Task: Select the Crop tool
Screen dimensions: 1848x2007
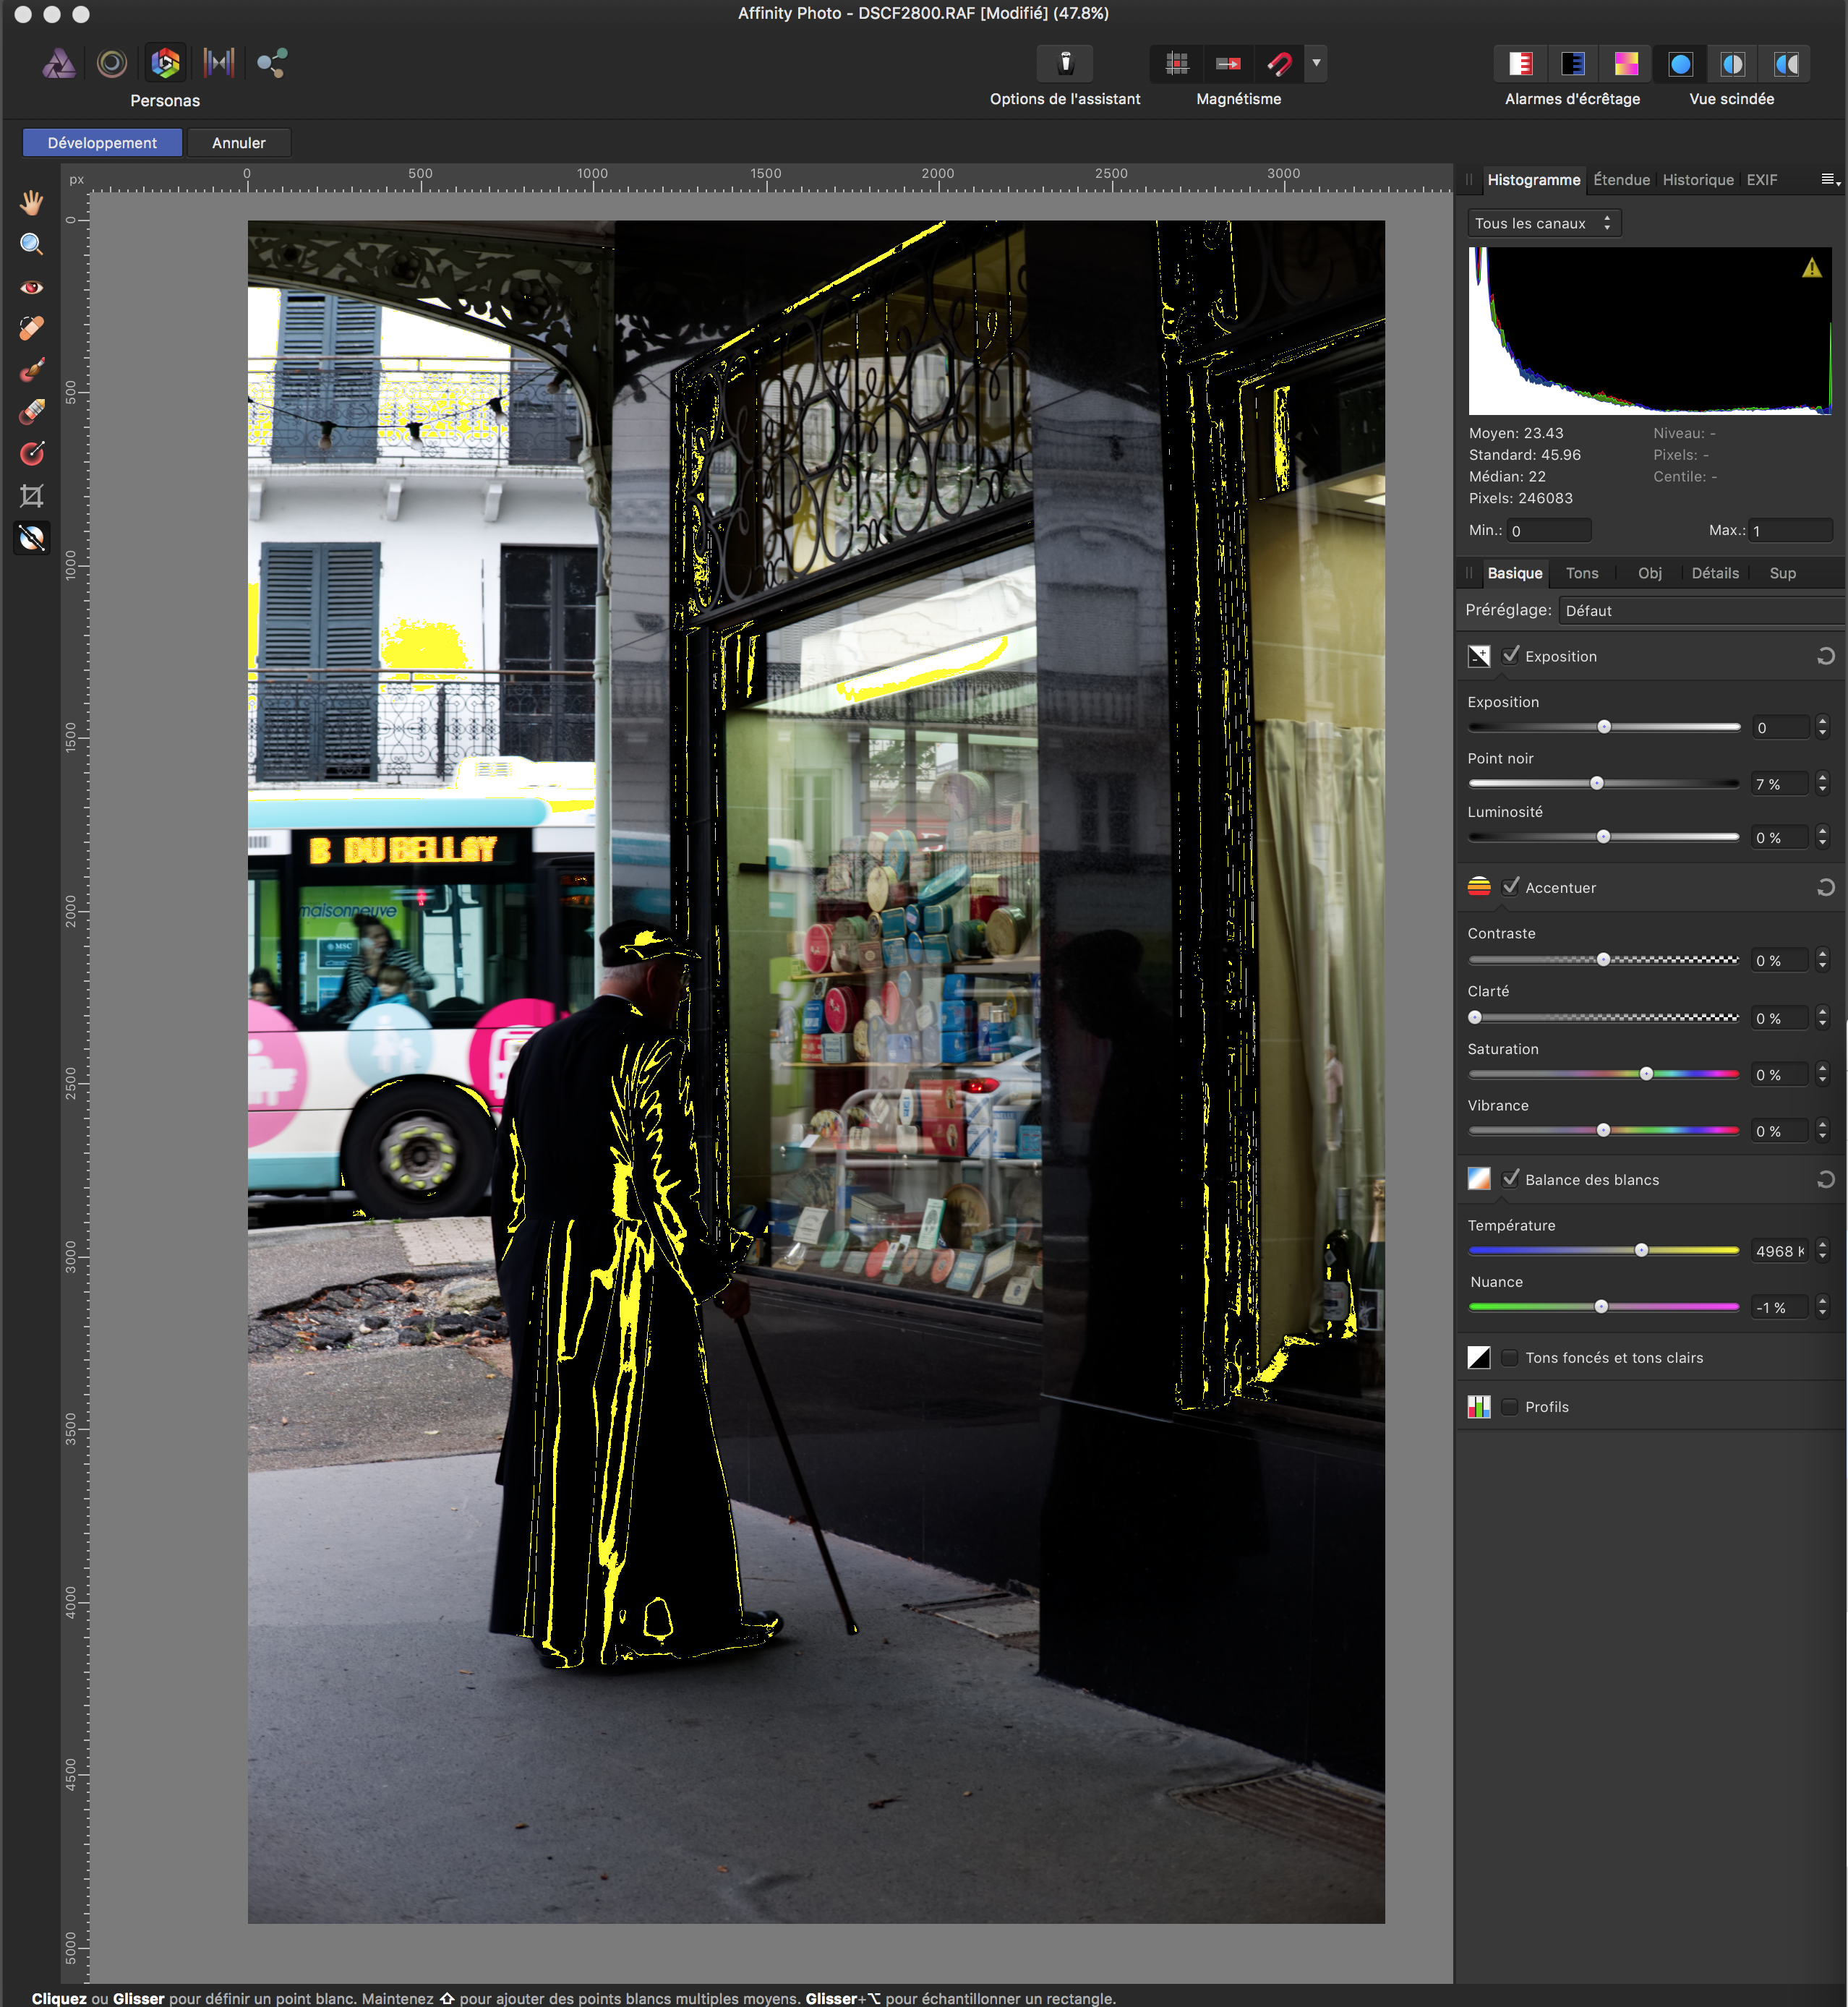Action: (x=31, y=496)
